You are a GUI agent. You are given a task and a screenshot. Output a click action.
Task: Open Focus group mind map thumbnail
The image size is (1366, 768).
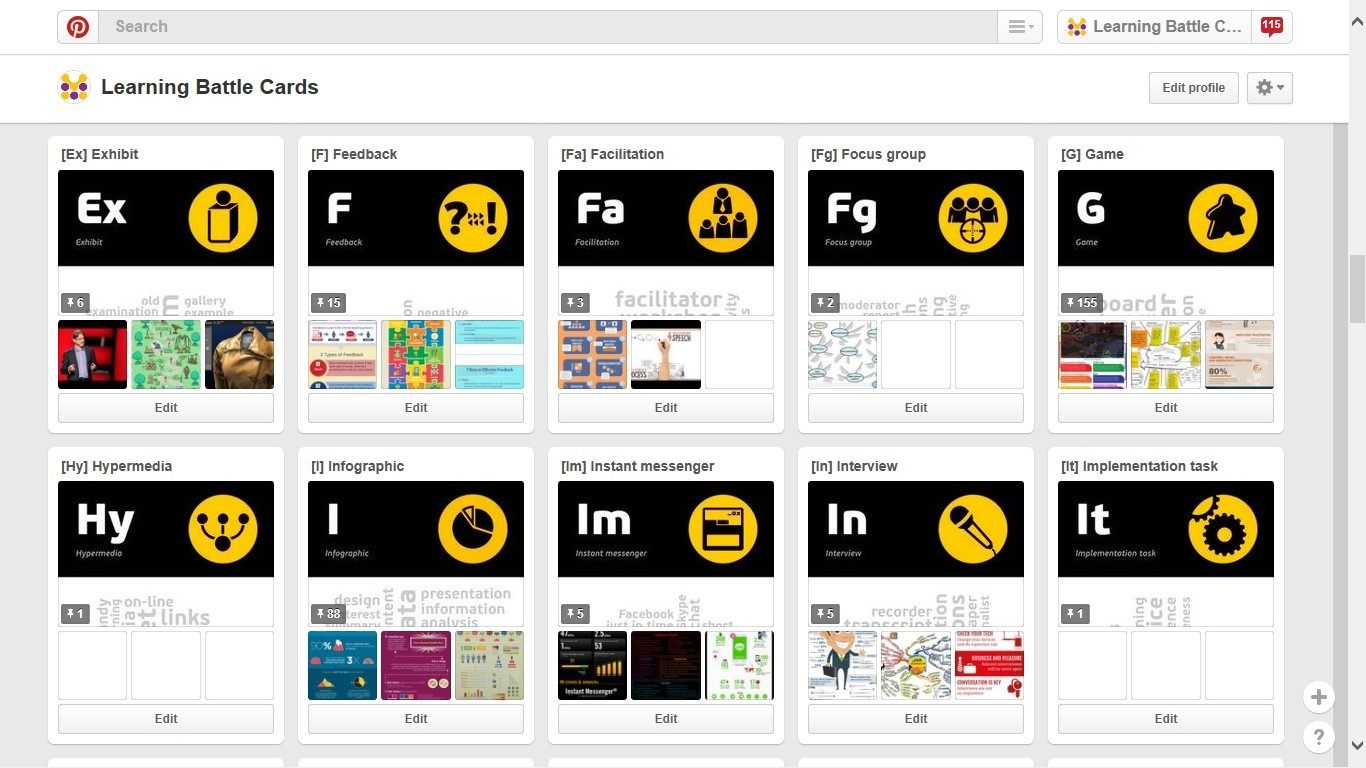842,354
